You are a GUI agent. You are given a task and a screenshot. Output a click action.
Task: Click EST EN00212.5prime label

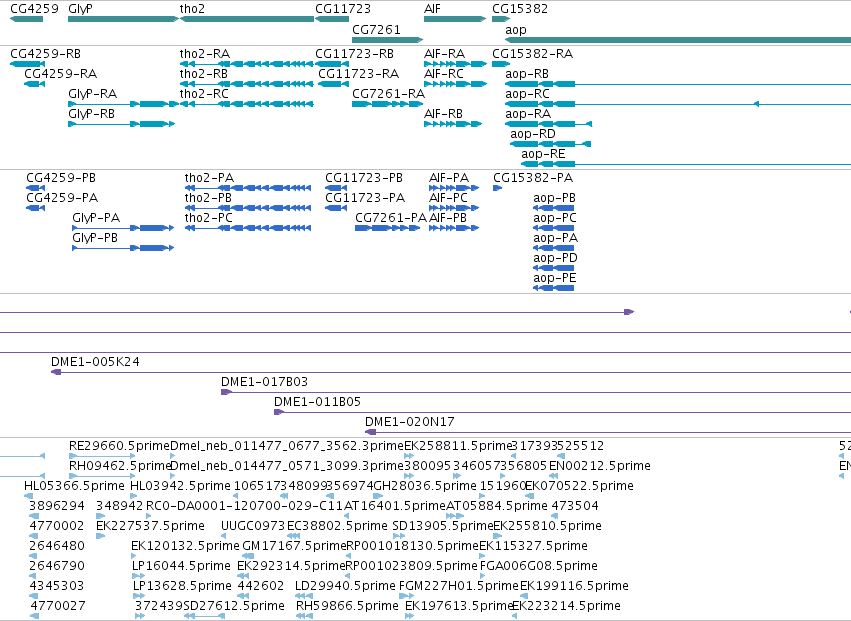(x=600, y=466)
